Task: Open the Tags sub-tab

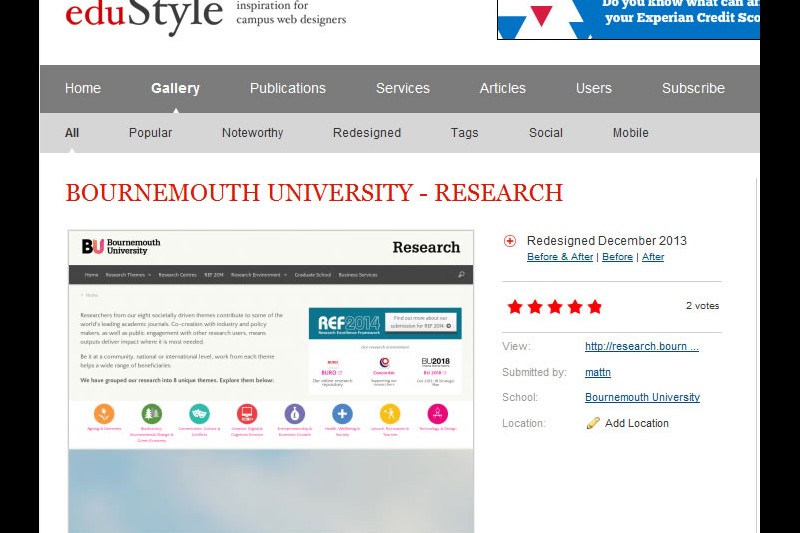Action: pyautogui.click(x=464, y=133)
